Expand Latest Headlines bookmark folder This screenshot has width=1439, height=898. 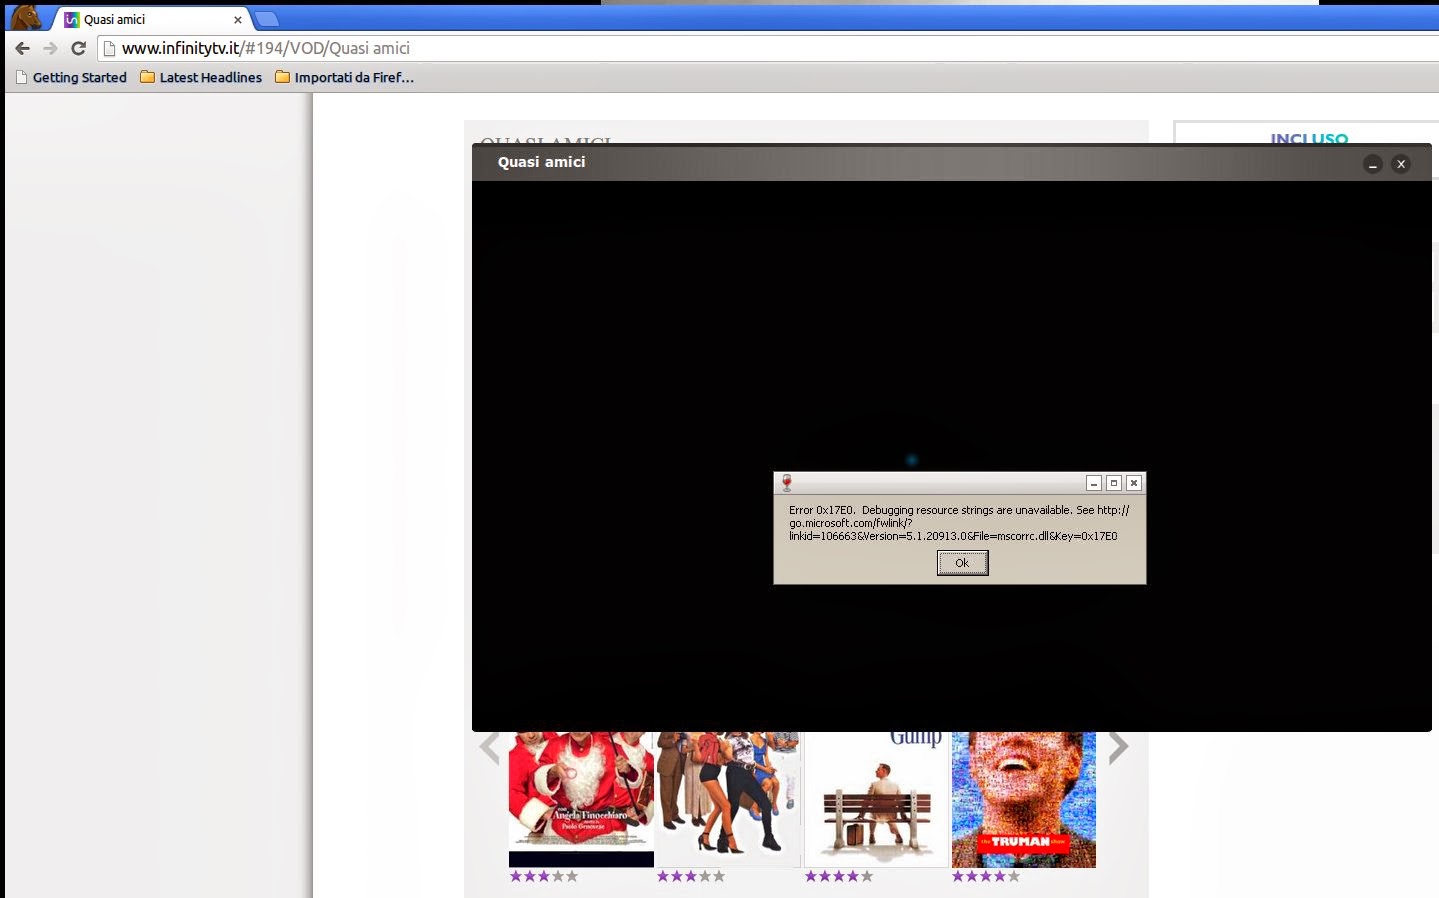[201, 77]
